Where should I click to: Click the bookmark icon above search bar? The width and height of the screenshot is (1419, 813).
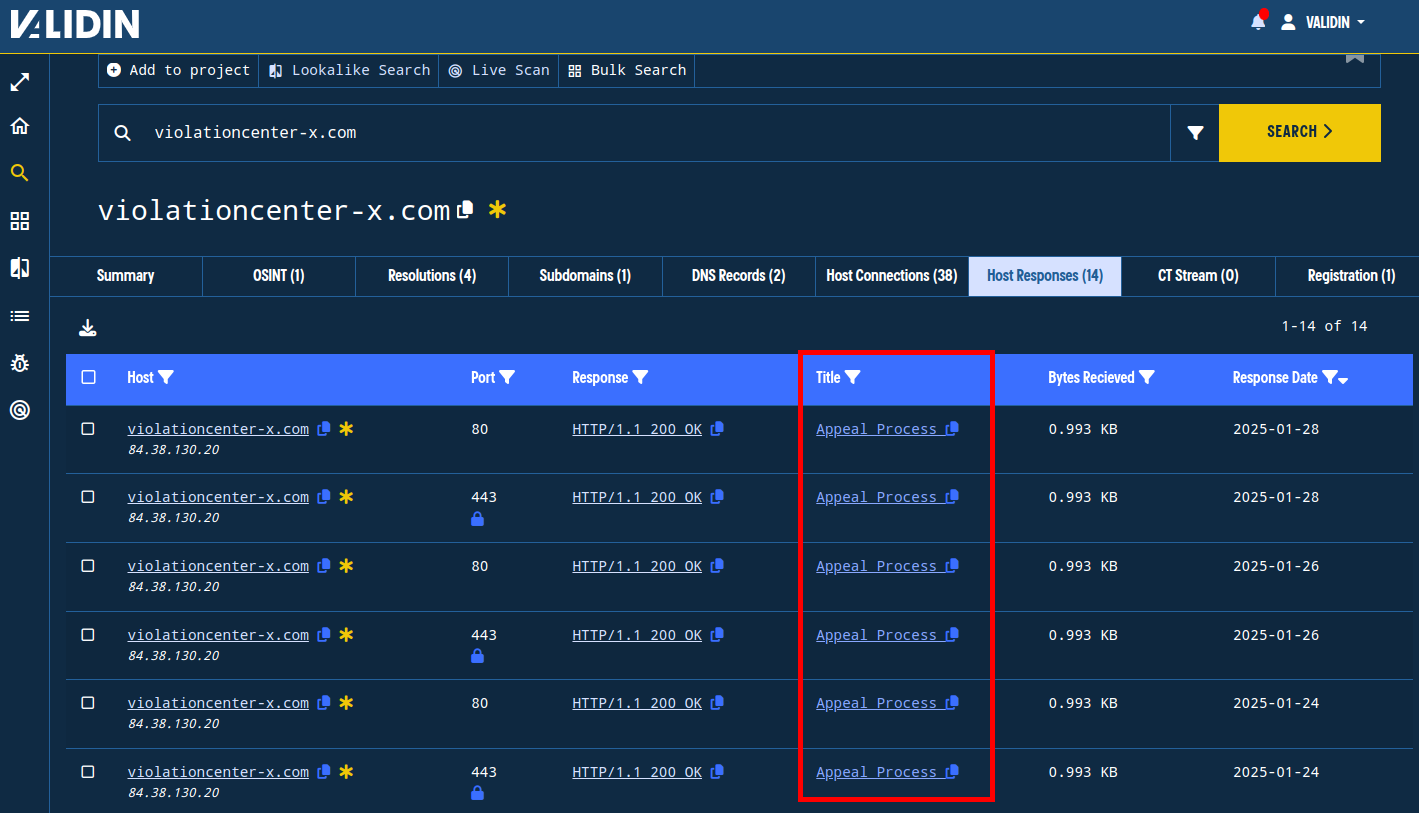[1354, 57]
